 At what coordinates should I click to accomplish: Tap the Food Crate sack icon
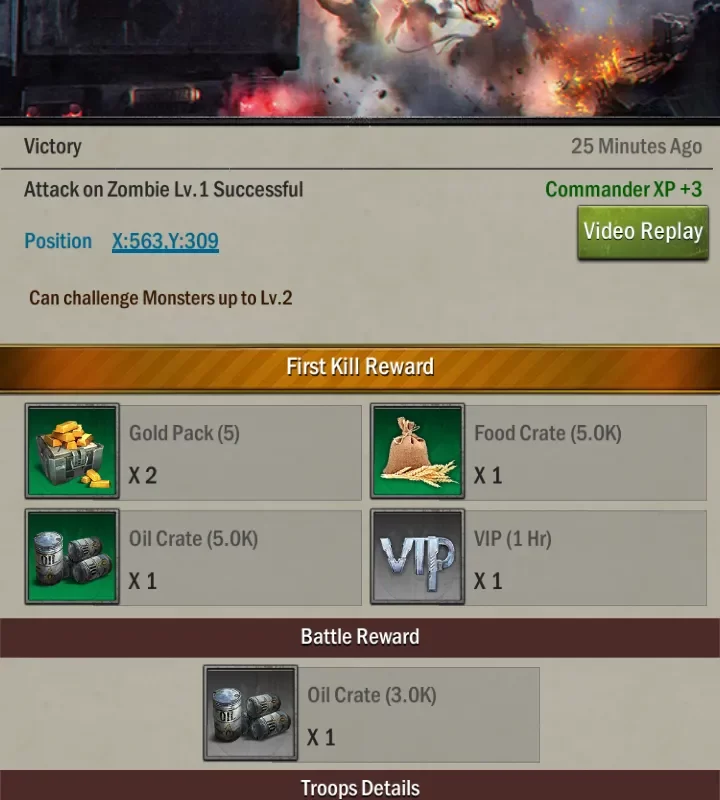tap(417, 451)
